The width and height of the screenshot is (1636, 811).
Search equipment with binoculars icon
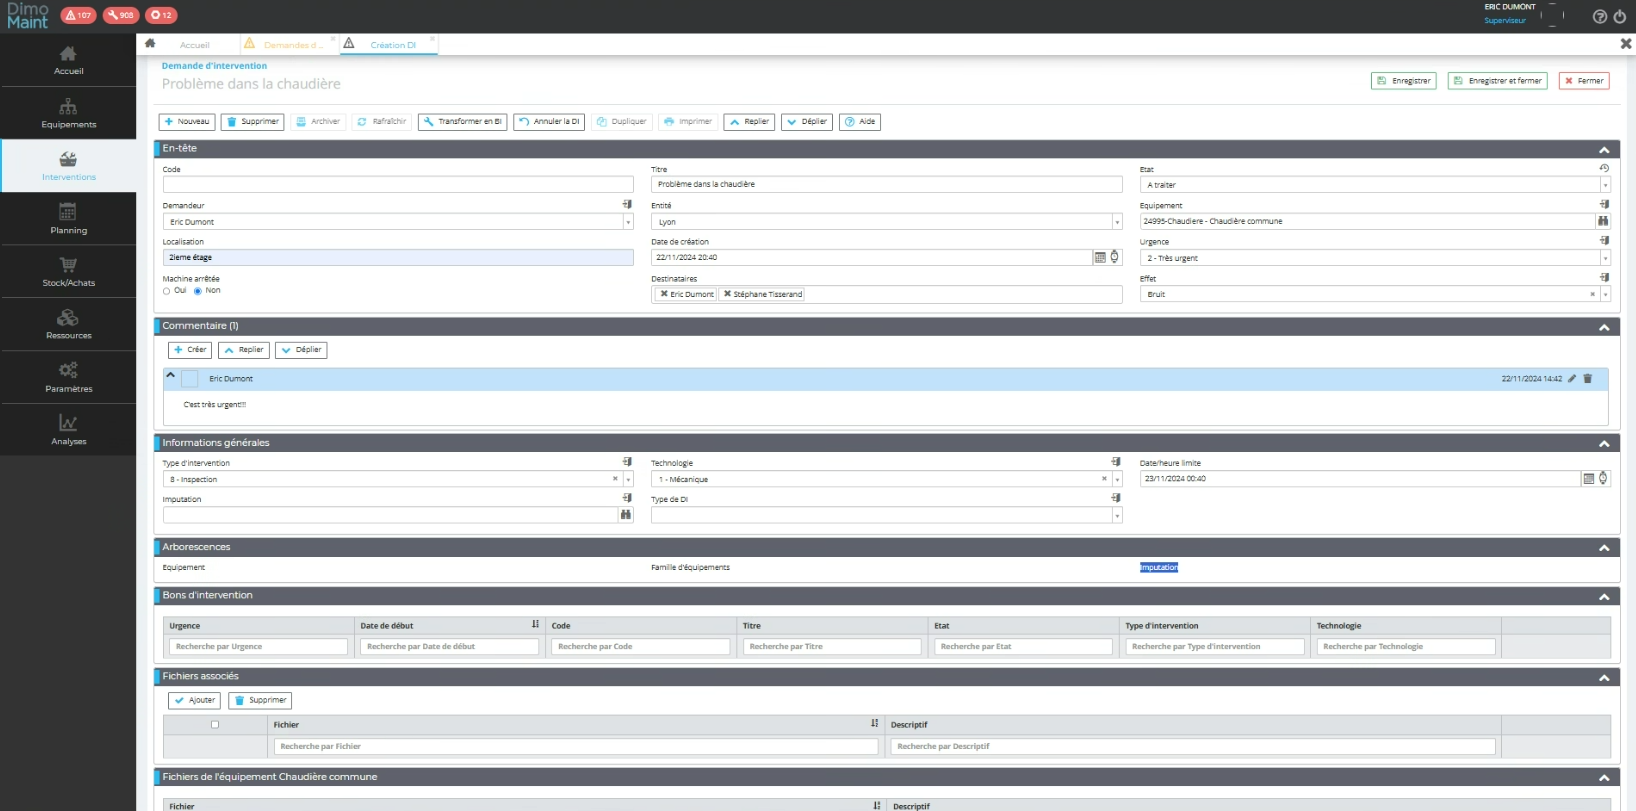(x=1603, y=221)
